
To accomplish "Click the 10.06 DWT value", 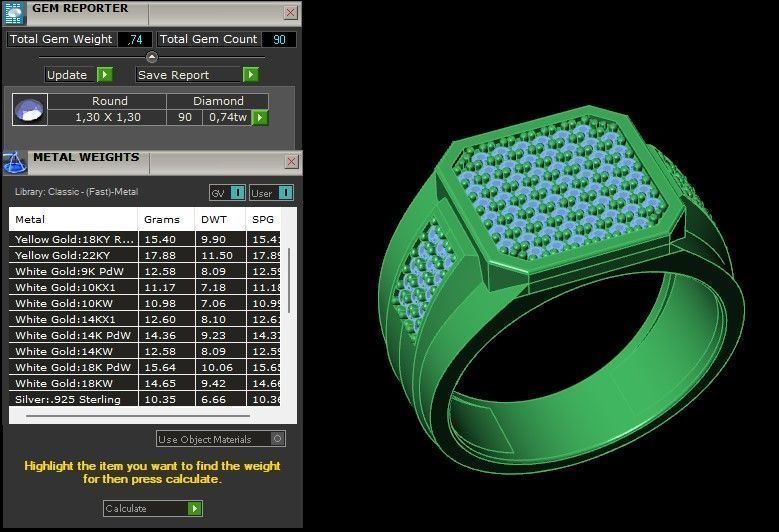I will tap(217, 367).
